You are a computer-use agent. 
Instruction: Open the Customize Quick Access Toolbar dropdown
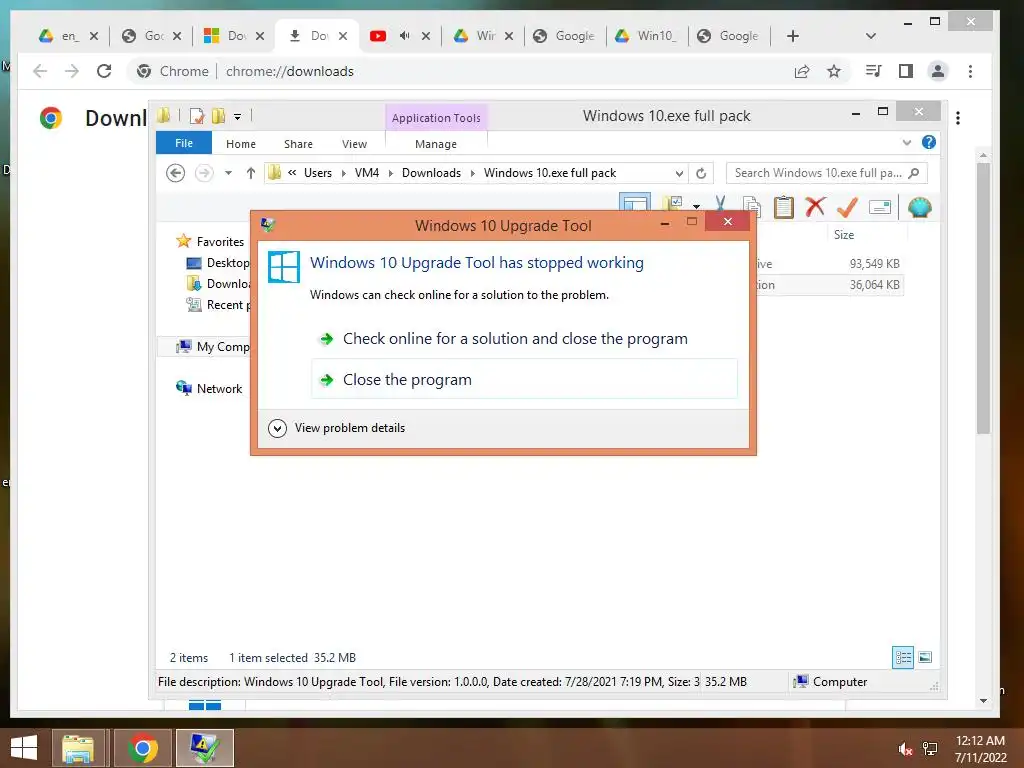tap(237, 117)
